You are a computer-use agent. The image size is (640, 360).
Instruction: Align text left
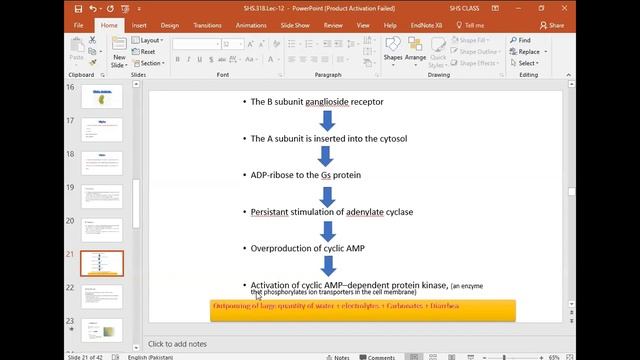coord(292,60)
